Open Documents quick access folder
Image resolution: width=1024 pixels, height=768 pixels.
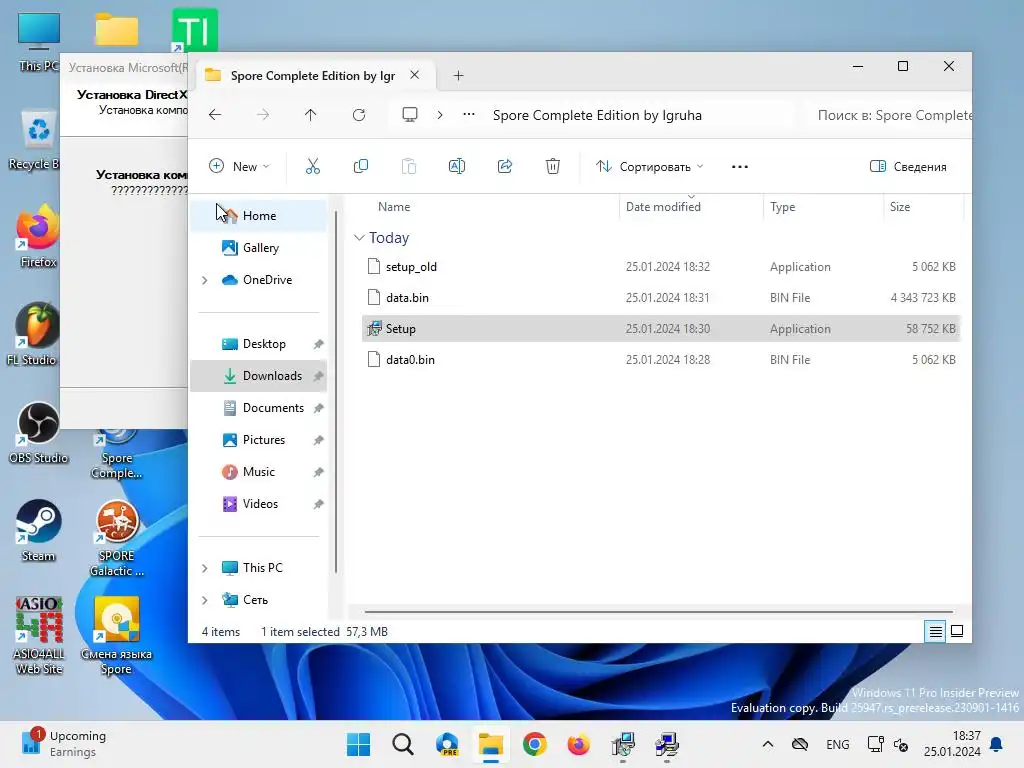click(259, 408)
